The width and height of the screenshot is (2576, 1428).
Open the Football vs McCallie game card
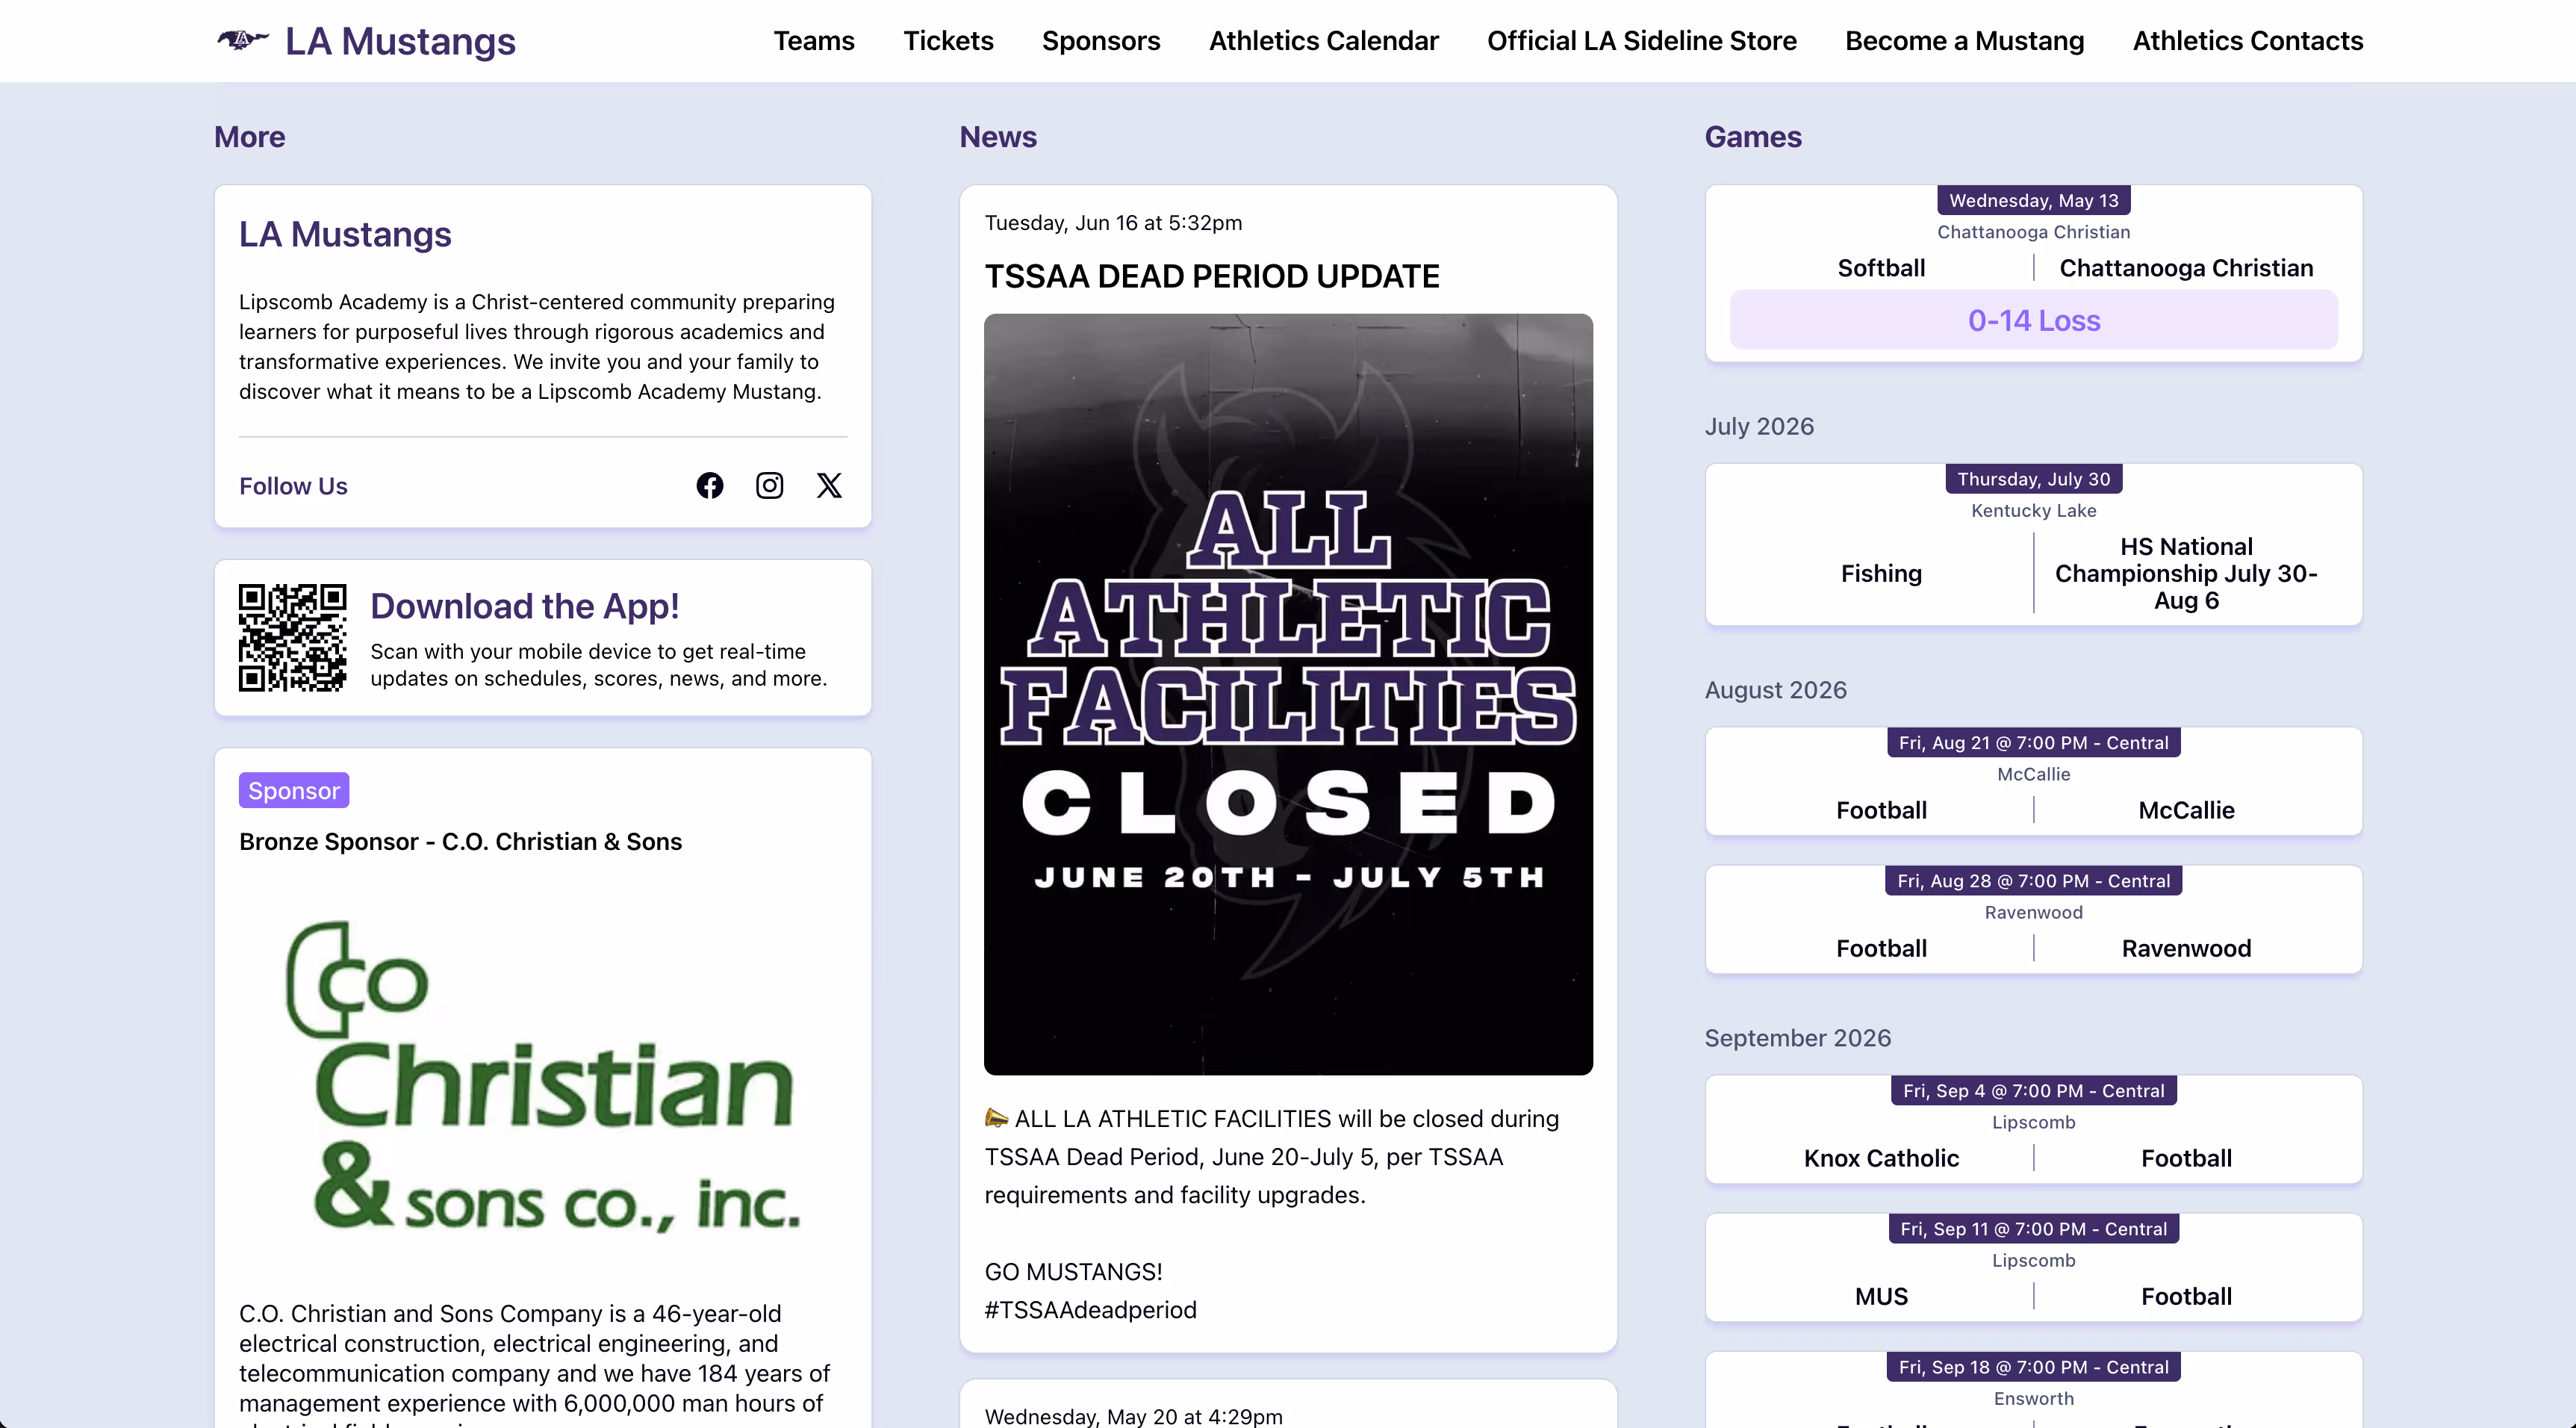(x=2033, y=781)
